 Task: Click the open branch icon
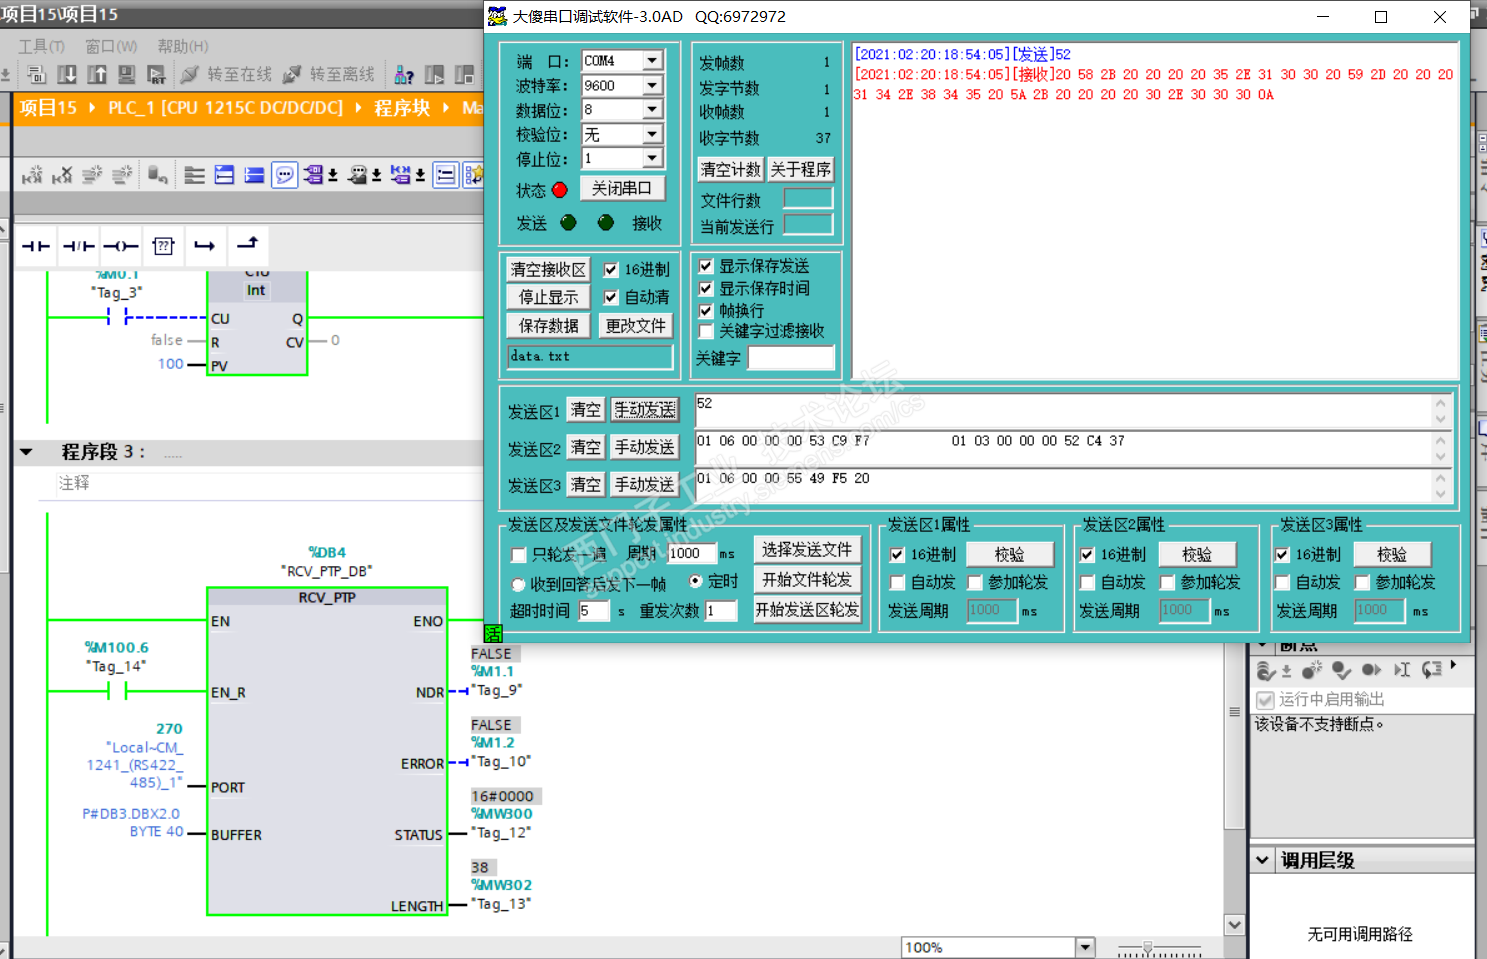205,246
